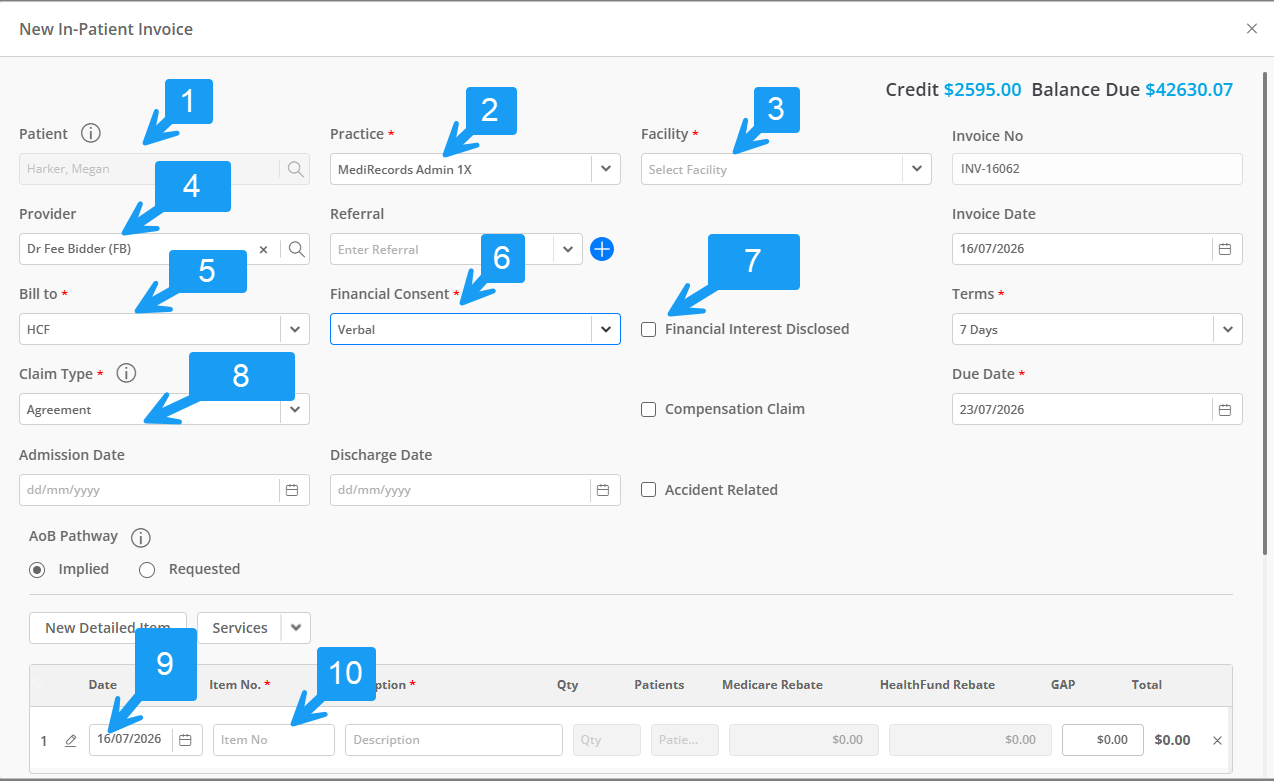Open calendar for item row date
This screenshot has width=1274, height=781.
[185, 740]
